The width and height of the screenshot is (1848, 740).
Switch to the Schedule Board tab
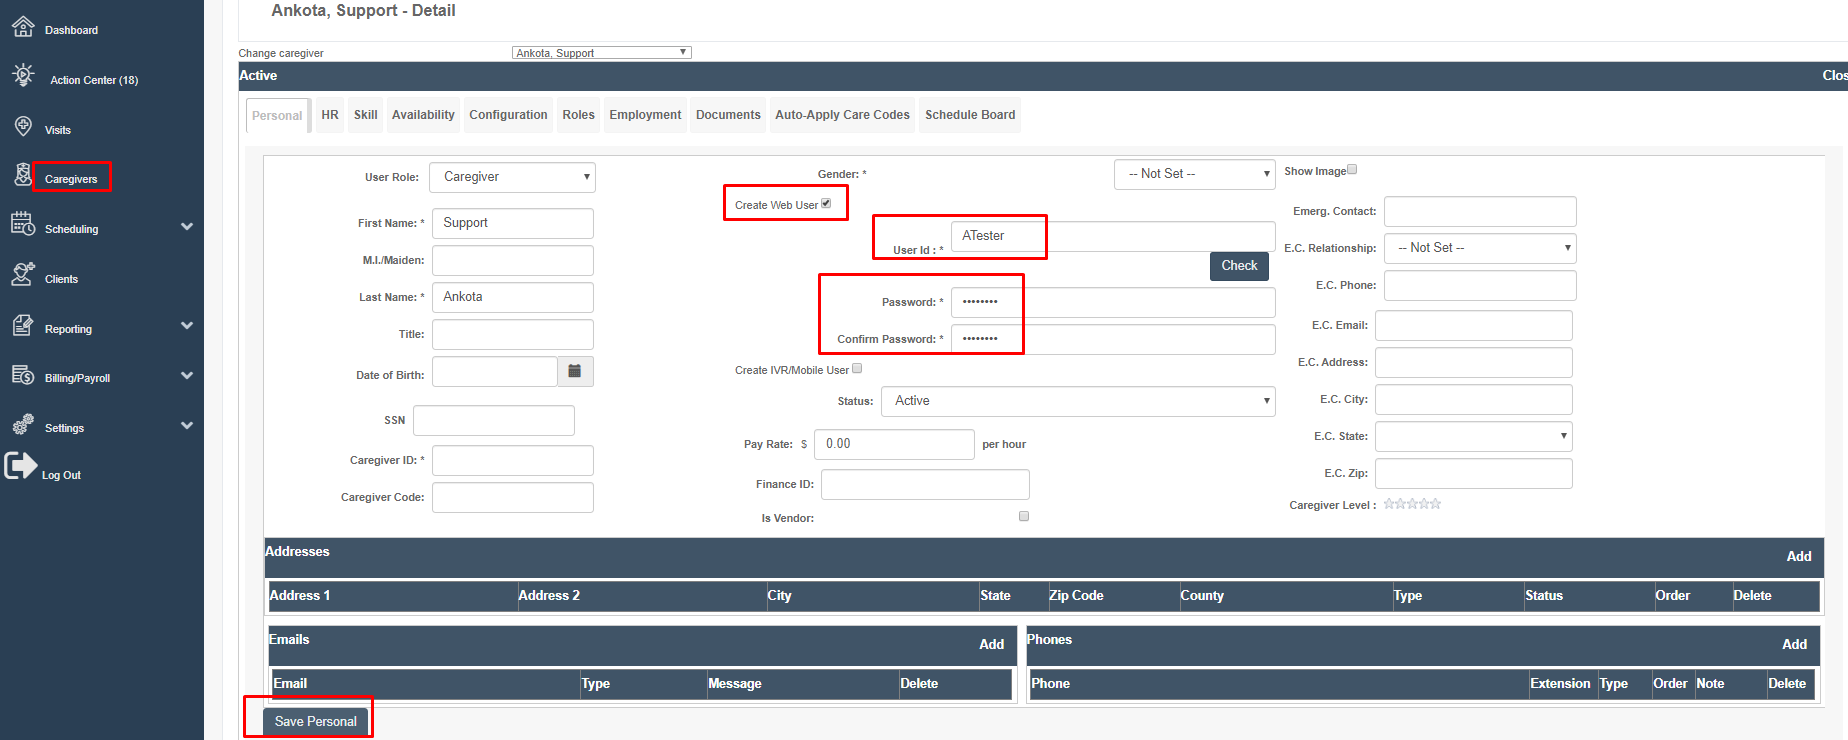click(970, 115)
